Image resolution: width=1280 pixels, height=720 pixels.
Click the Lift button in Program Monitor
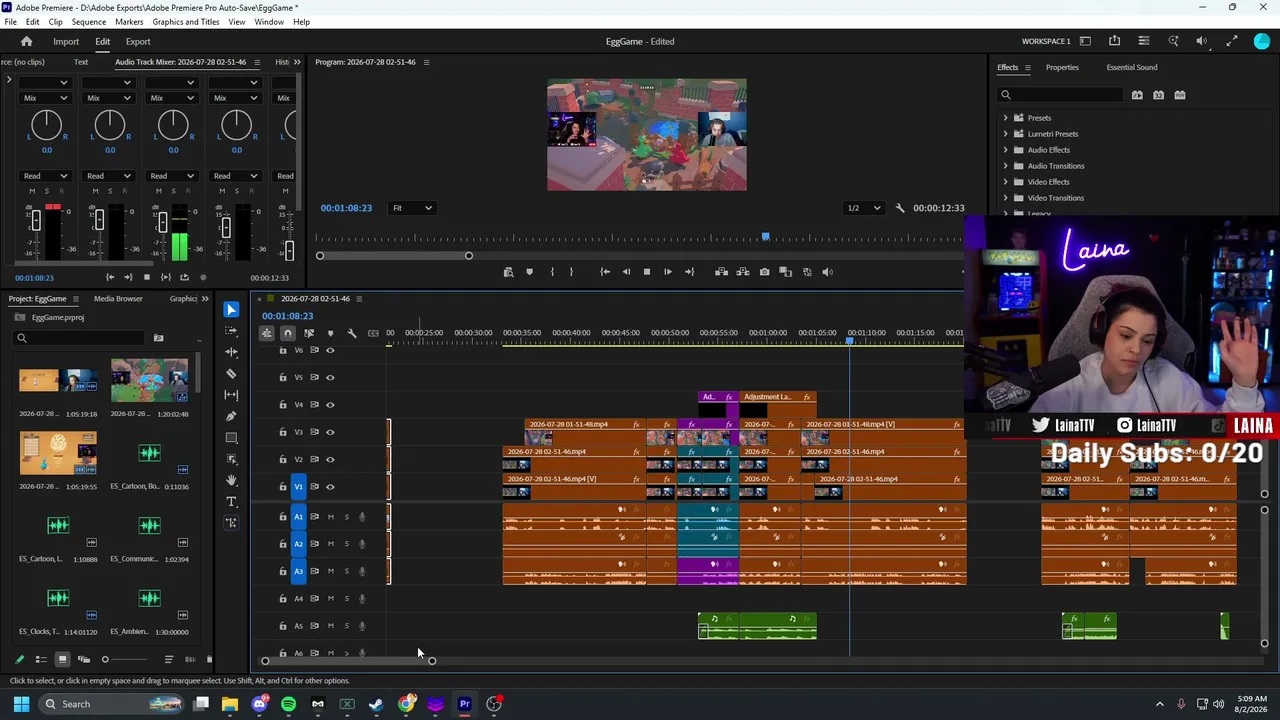coord(721,272)
